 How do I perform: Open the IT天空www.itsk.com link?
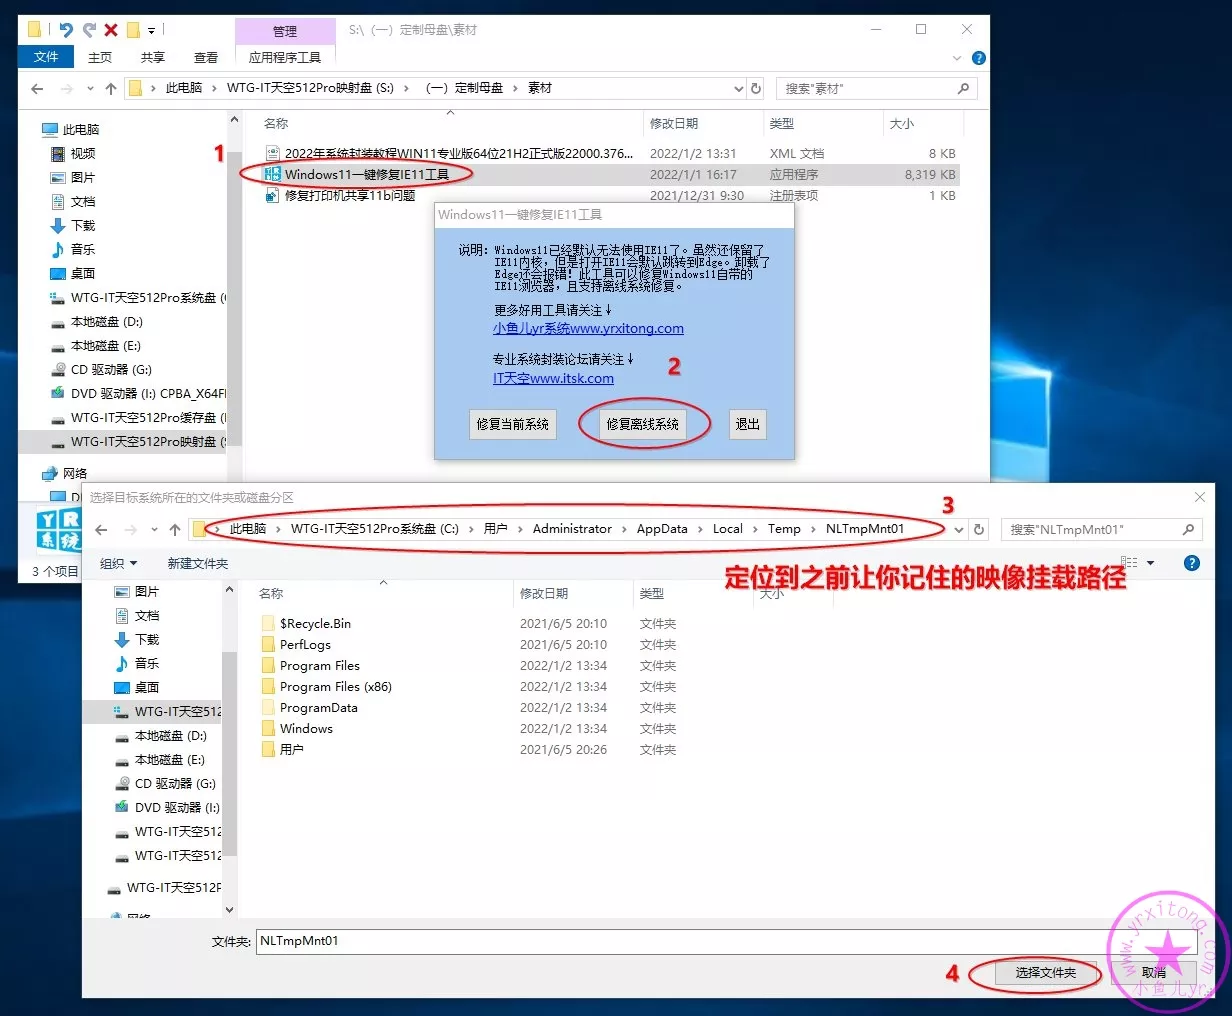[x=553, y=378]
